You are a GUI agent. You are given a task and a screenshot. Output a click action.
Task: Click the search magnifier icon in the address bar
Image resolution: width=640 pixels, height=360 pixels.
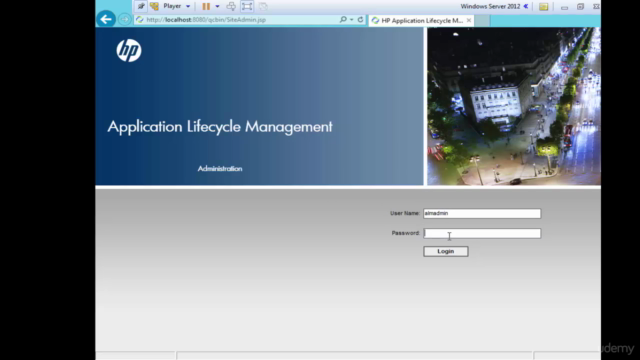click(343, 19)
